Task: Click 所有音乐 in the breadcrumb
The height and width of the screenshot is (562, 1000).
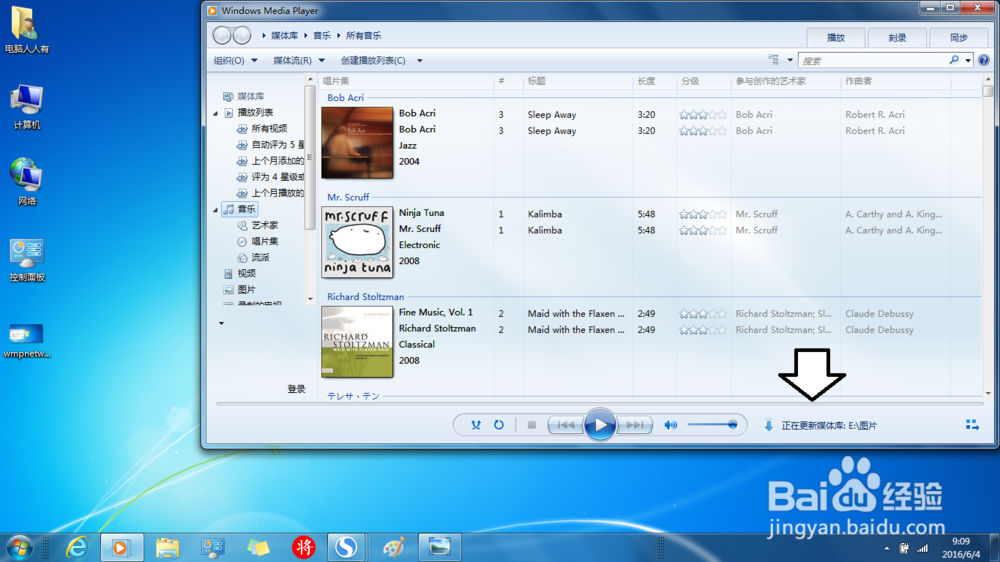Action: tap(364, 36)
